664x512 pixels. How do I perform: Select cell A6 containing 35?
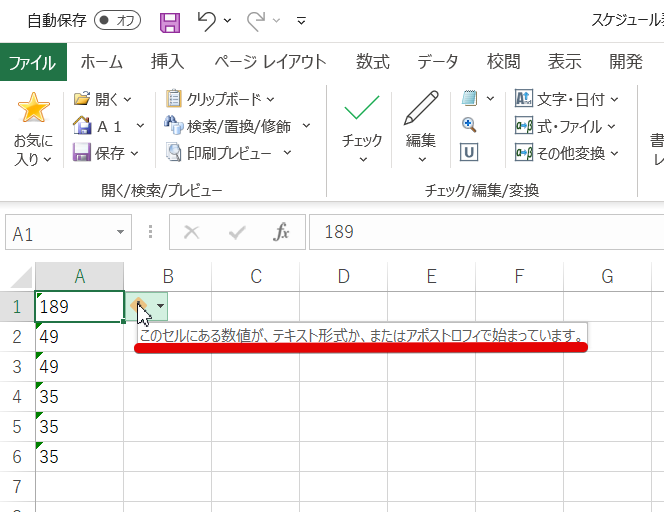(80, 457)
